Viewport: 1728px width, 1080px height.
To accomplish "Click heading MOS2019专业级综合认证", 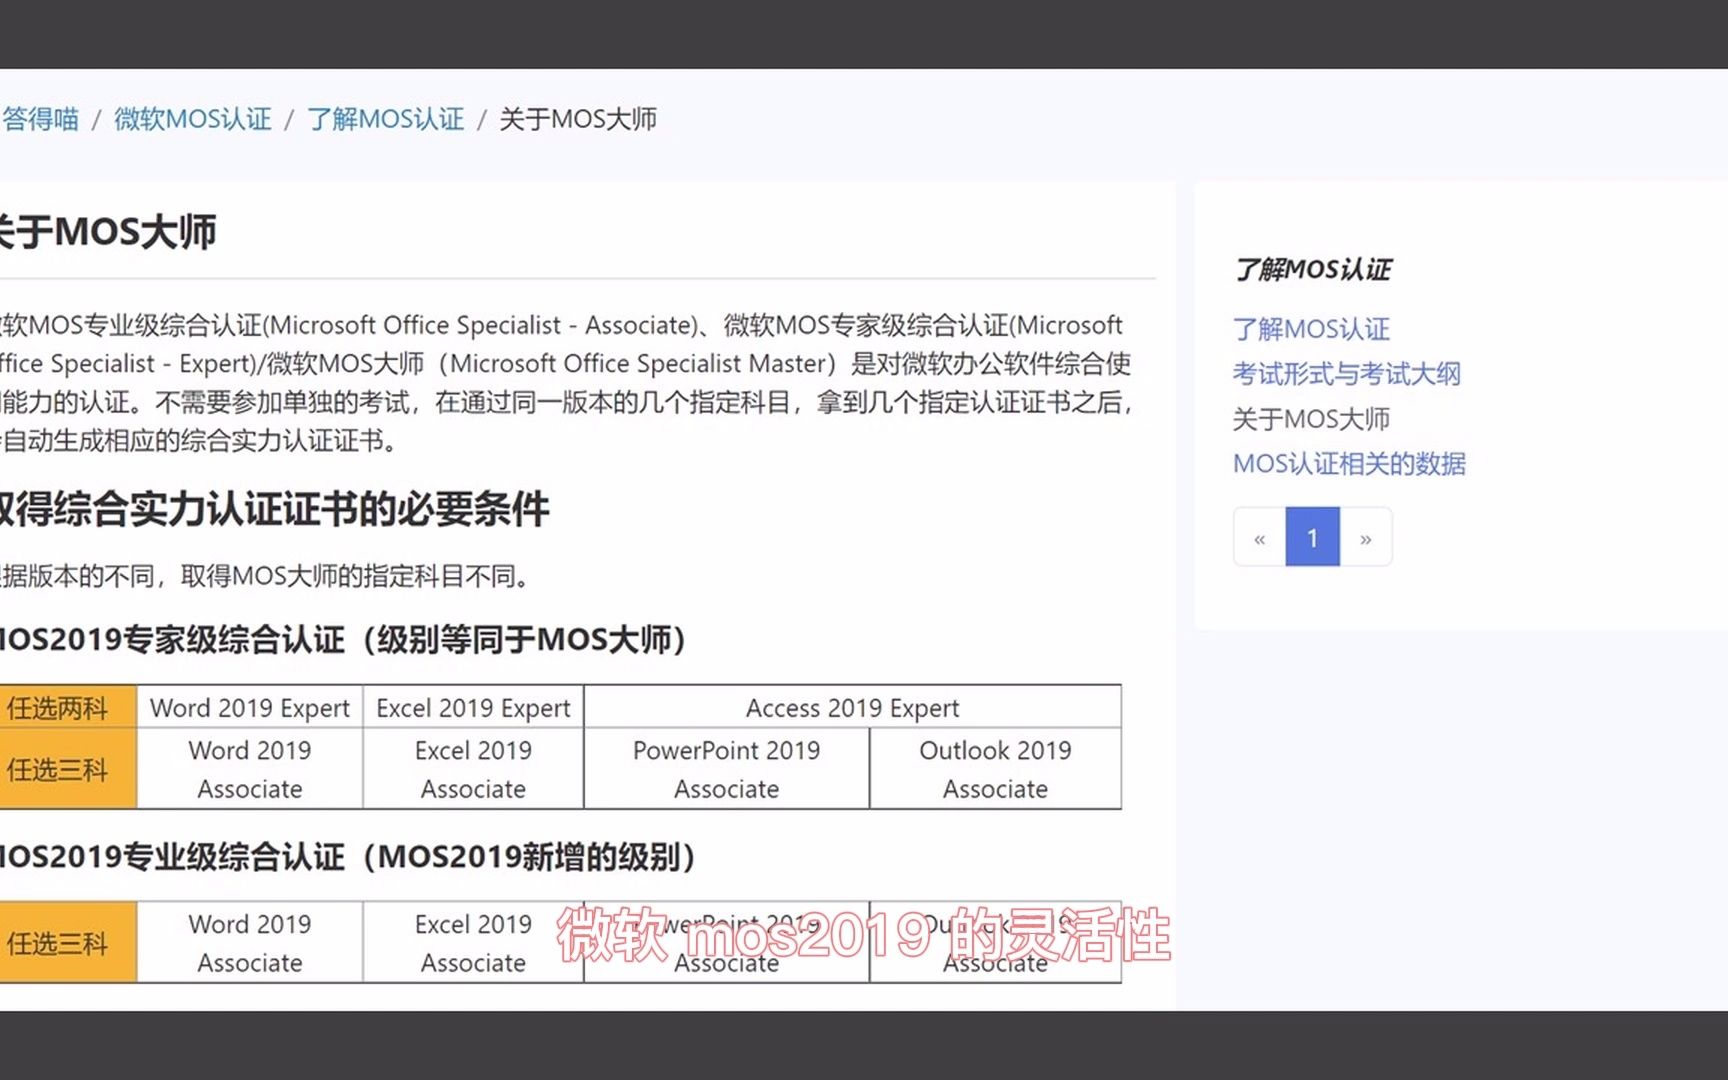I will 348,857.
